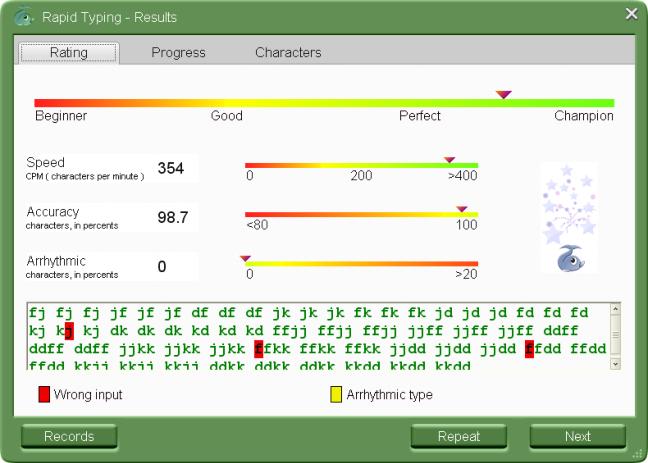648x463 pixels.
Task: Click the resize grip at window corner
Action: [640, 454]
